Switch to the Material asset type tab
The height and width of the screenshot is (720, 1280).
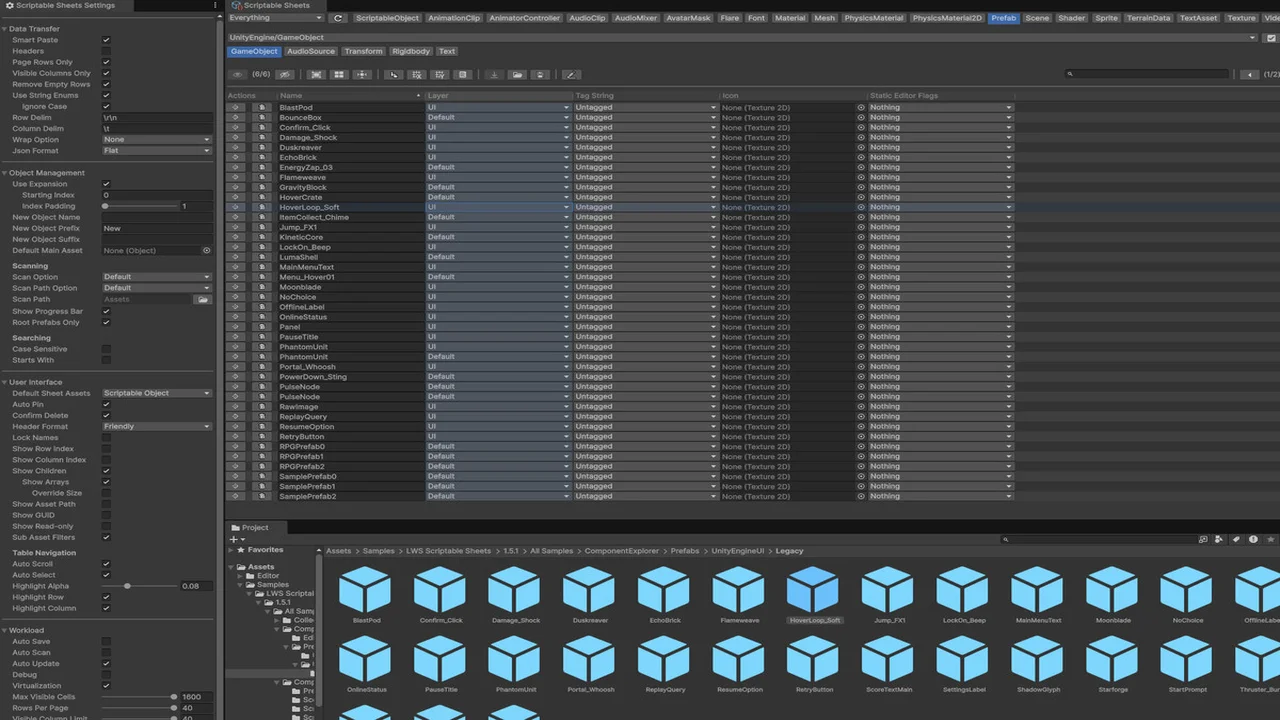789,18
